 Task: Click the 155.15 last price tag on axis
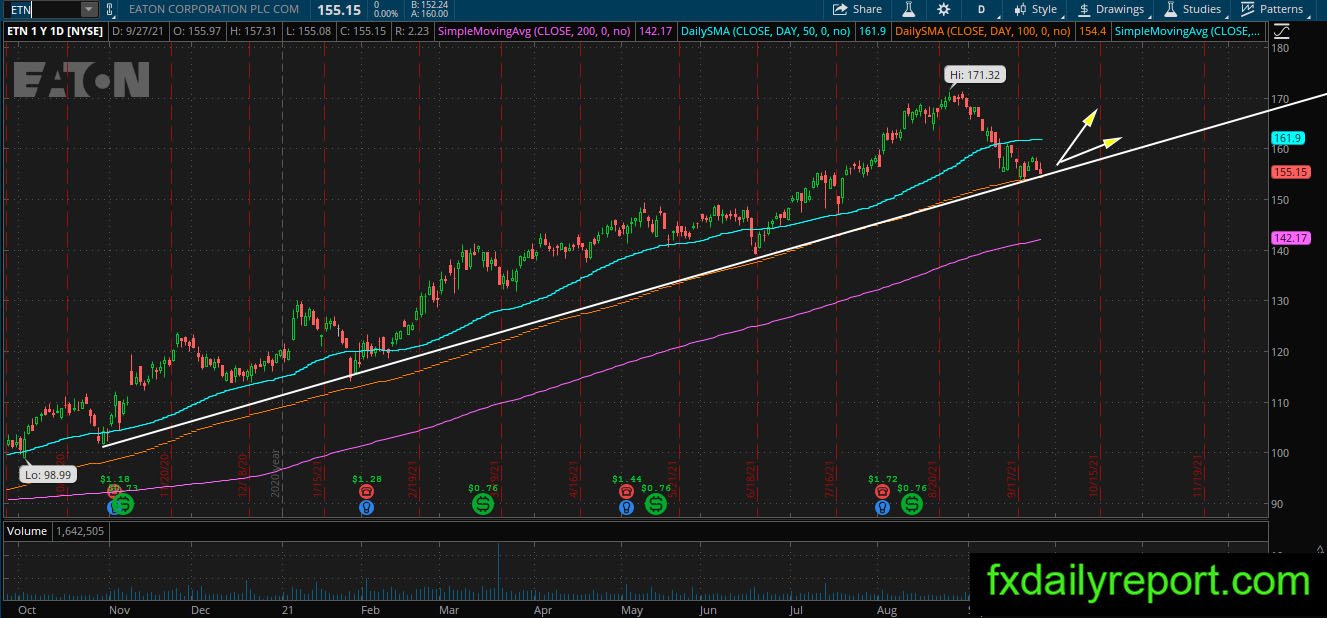pyautogui.click(x=1290, y=172)
